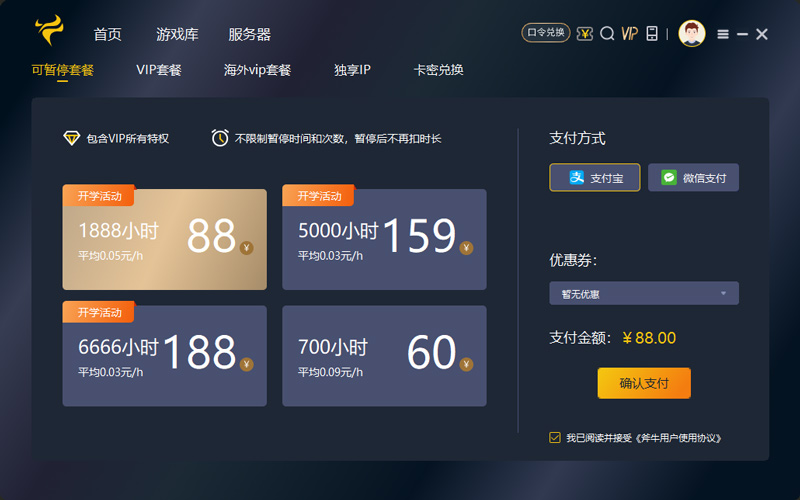Screen dimensions: 800x500
Task: Click 开学活动 badge on 5000小时 card
Action: click(x=319, y=196)
